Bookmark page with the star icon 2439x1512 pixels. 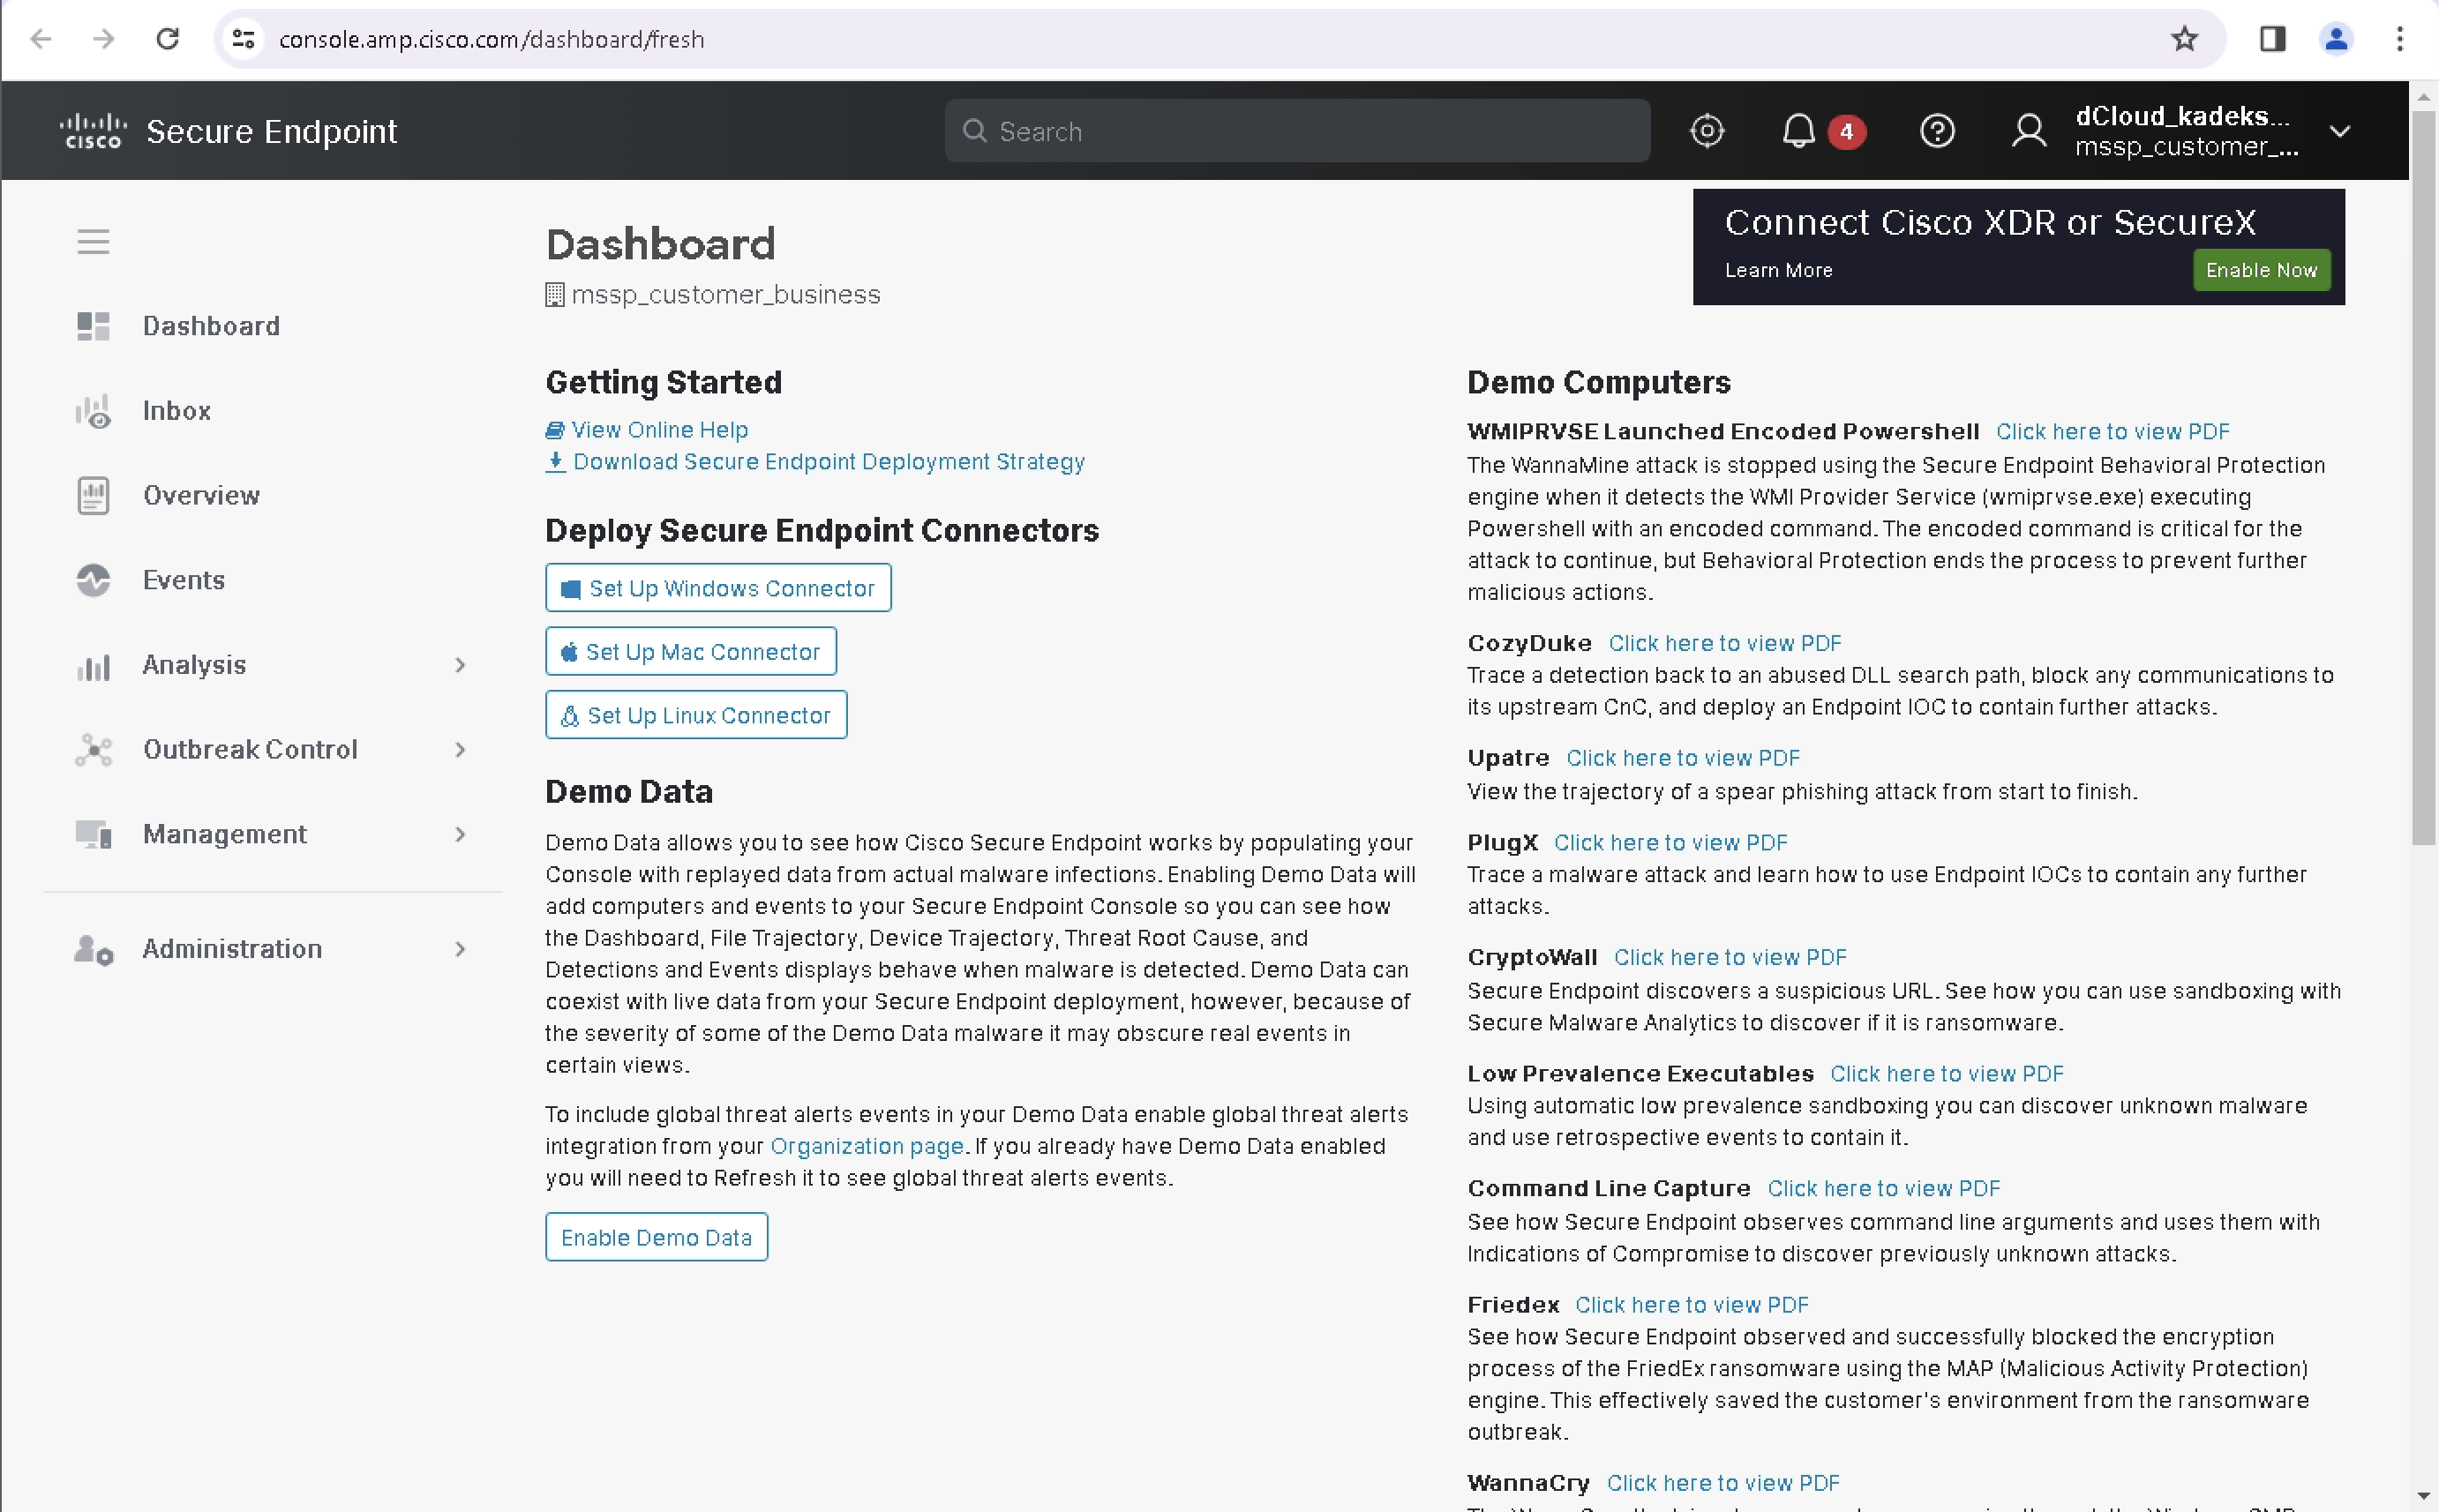2184,39
